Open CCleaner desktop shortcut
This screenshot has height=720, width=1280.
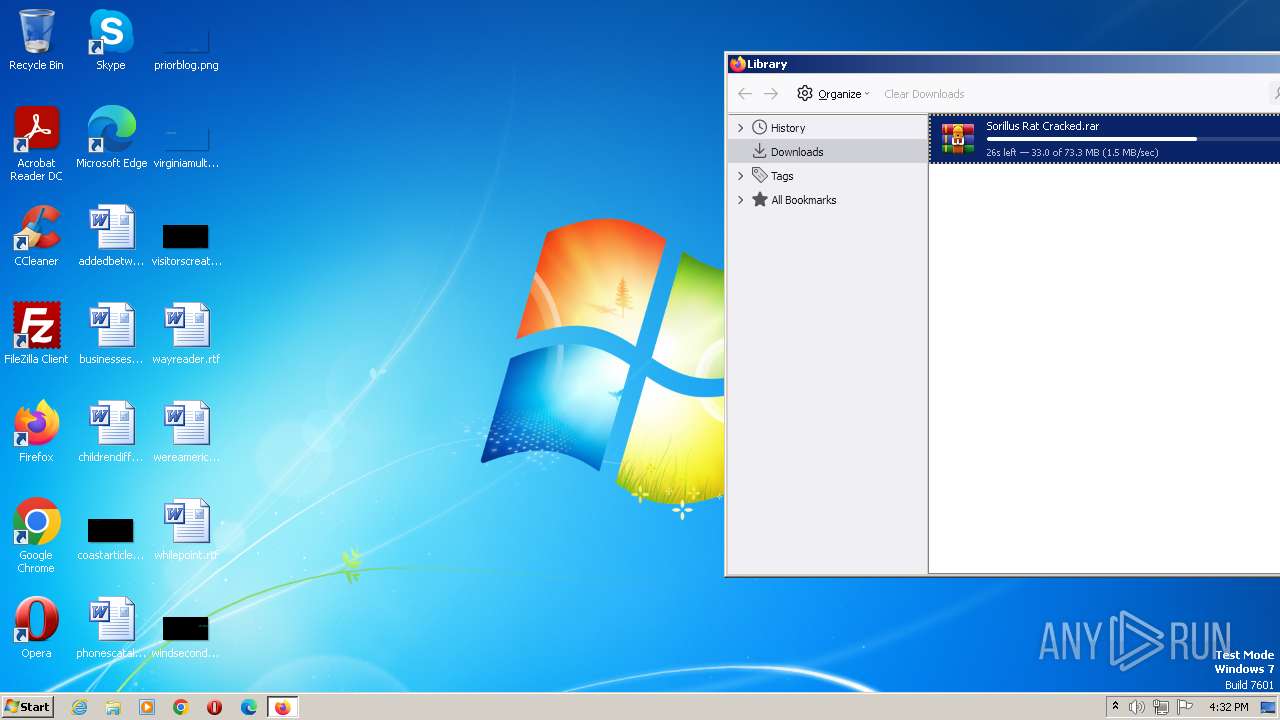tap(36, 236)
